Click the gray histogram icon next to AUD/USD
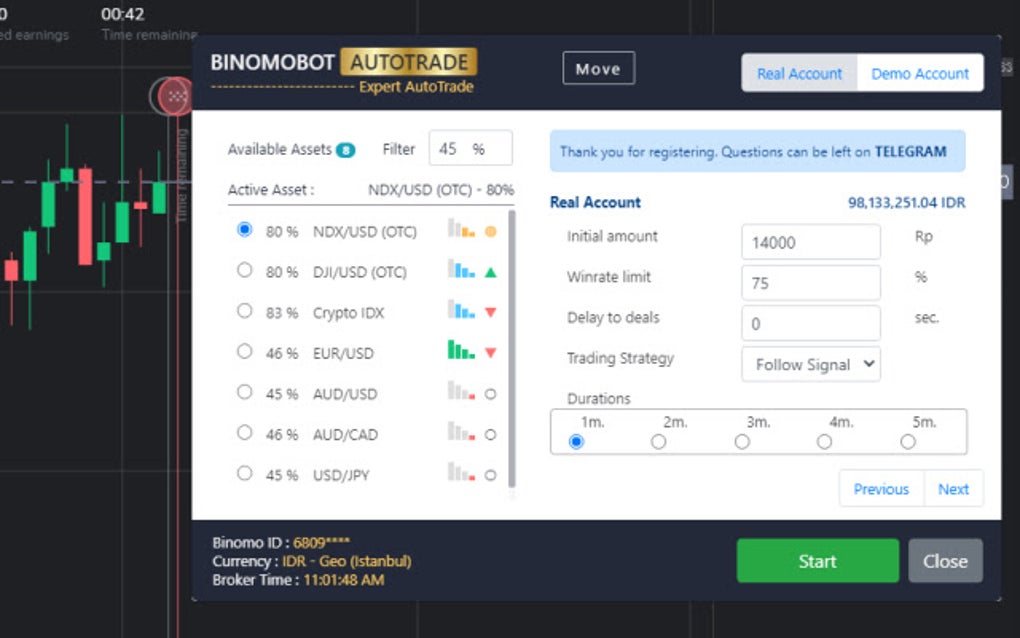 point(462,394)
